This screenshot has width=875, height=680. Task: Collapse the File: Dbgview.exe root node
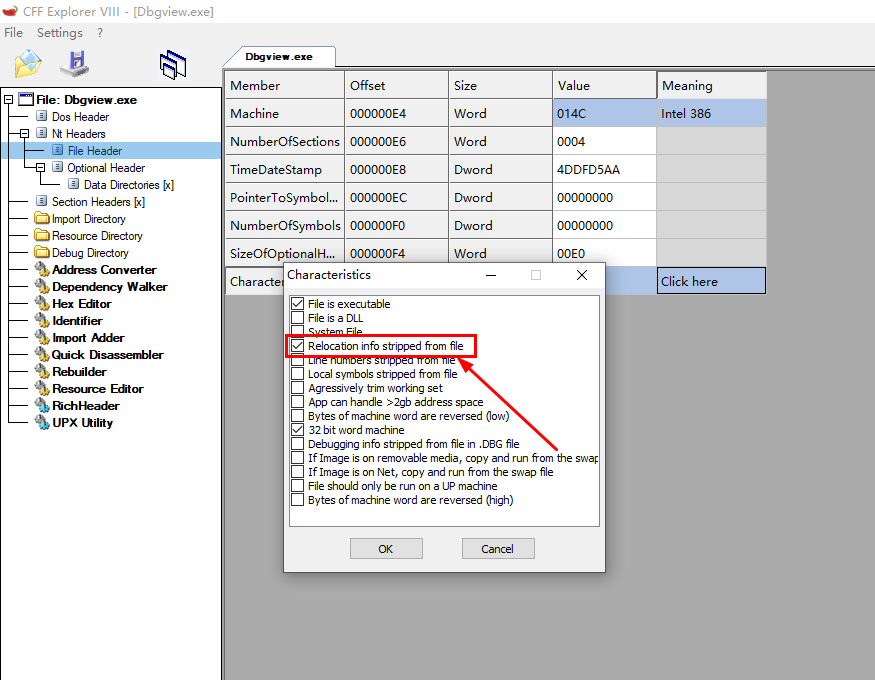tap(8, 99)
